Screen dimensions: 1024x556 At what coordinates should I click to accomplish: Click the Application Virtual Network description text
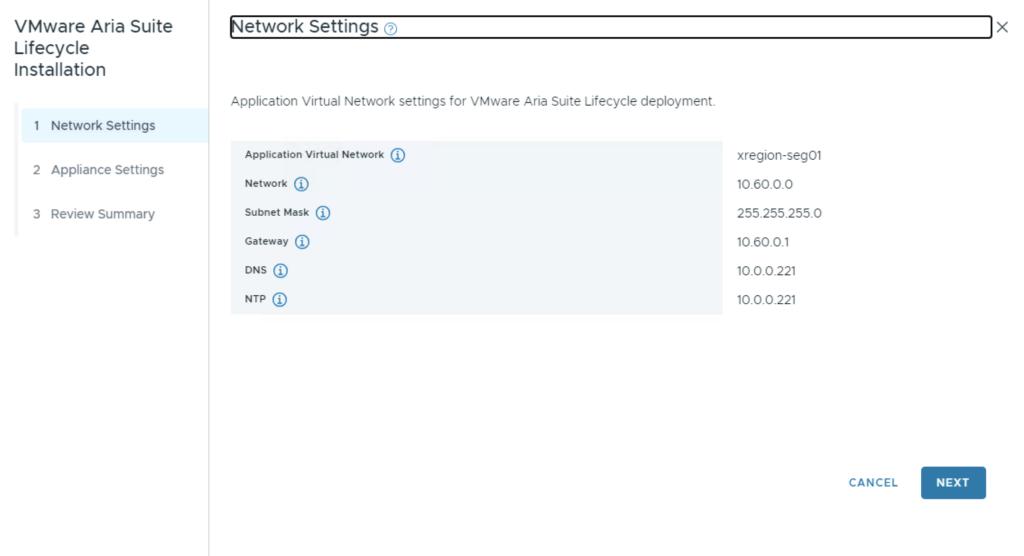click(472, 102)
